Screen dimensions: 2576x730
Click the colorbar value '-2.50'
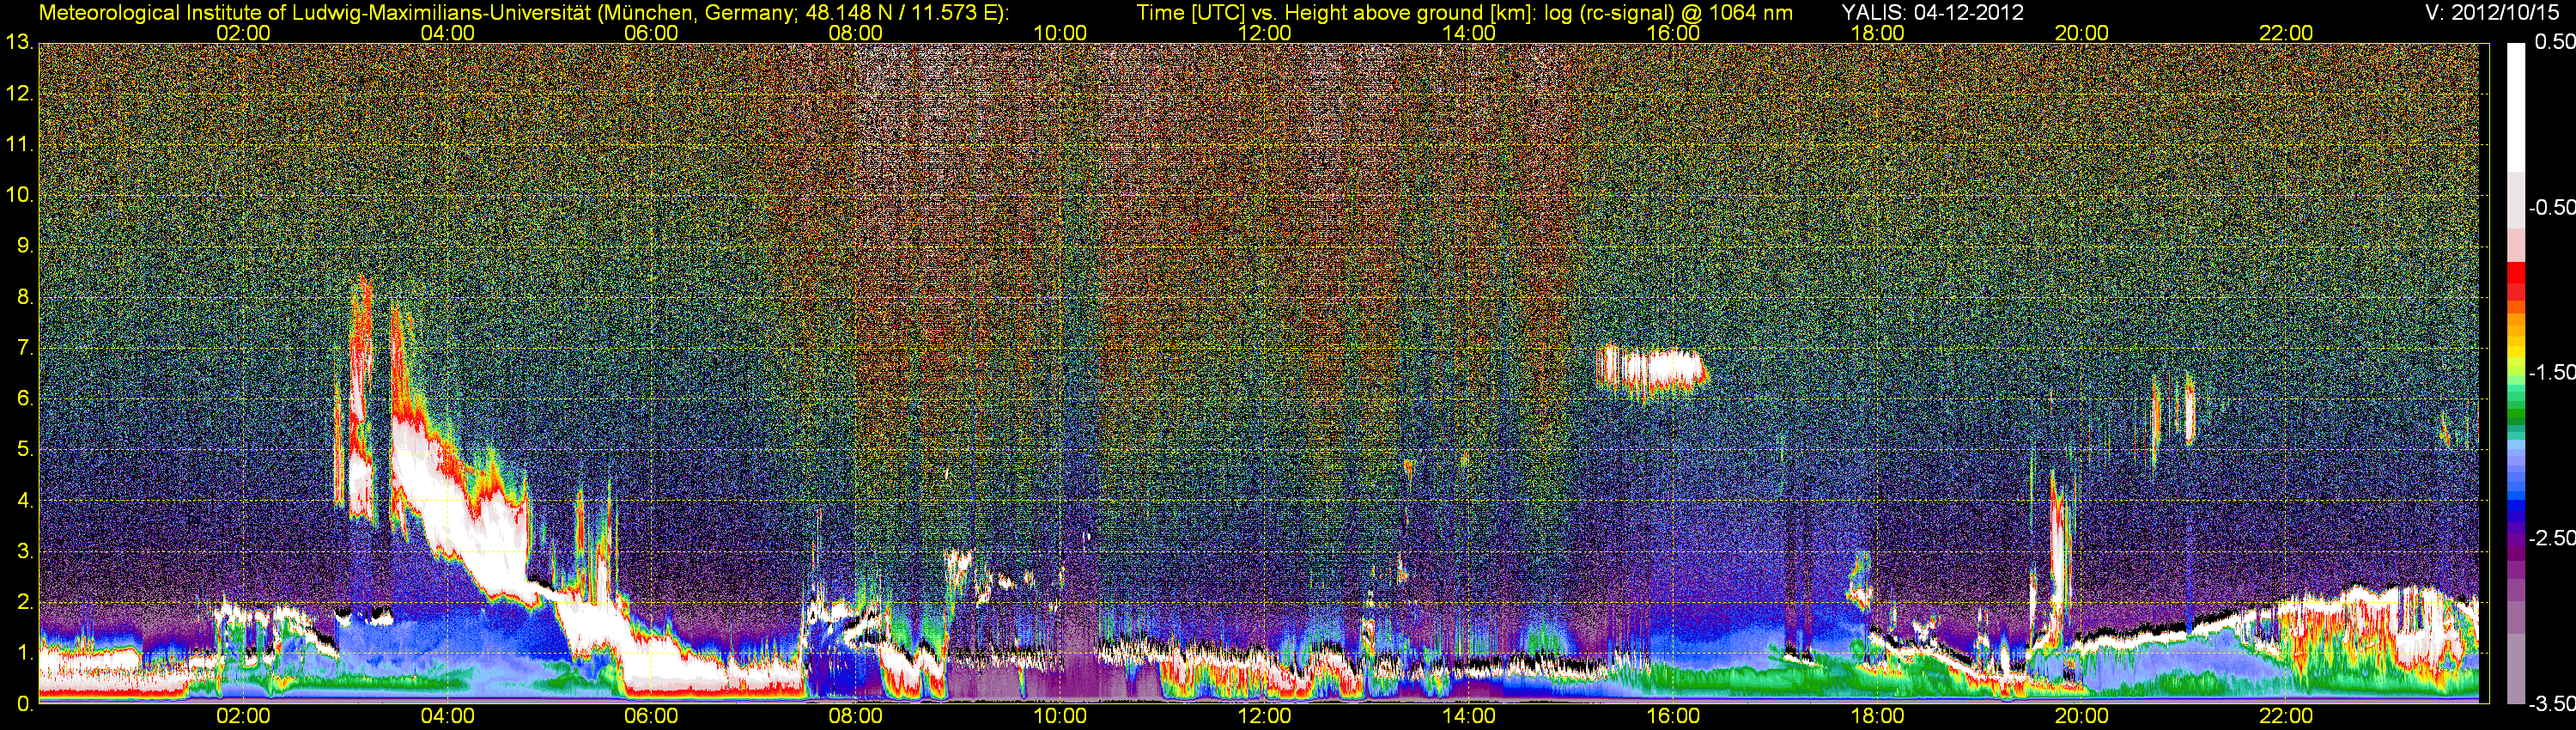[2551, 538]
